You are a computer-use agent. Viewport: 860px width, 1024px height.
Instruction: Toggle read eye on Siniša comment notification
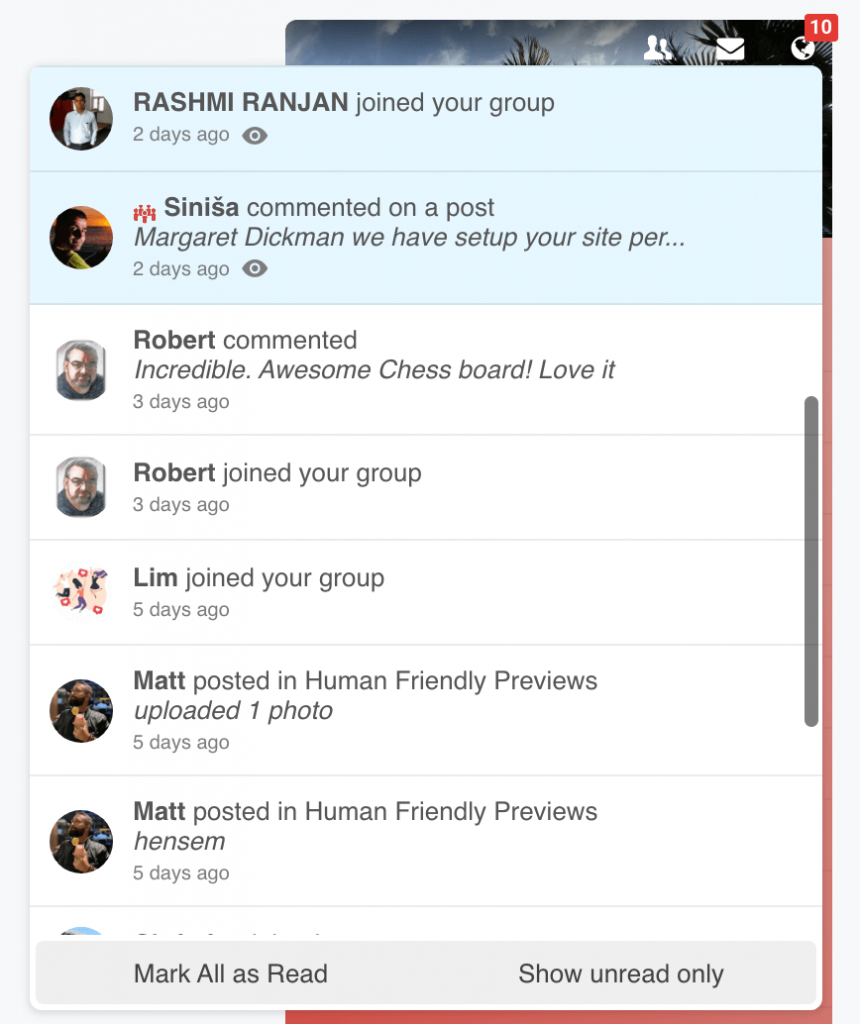(255, 268)
